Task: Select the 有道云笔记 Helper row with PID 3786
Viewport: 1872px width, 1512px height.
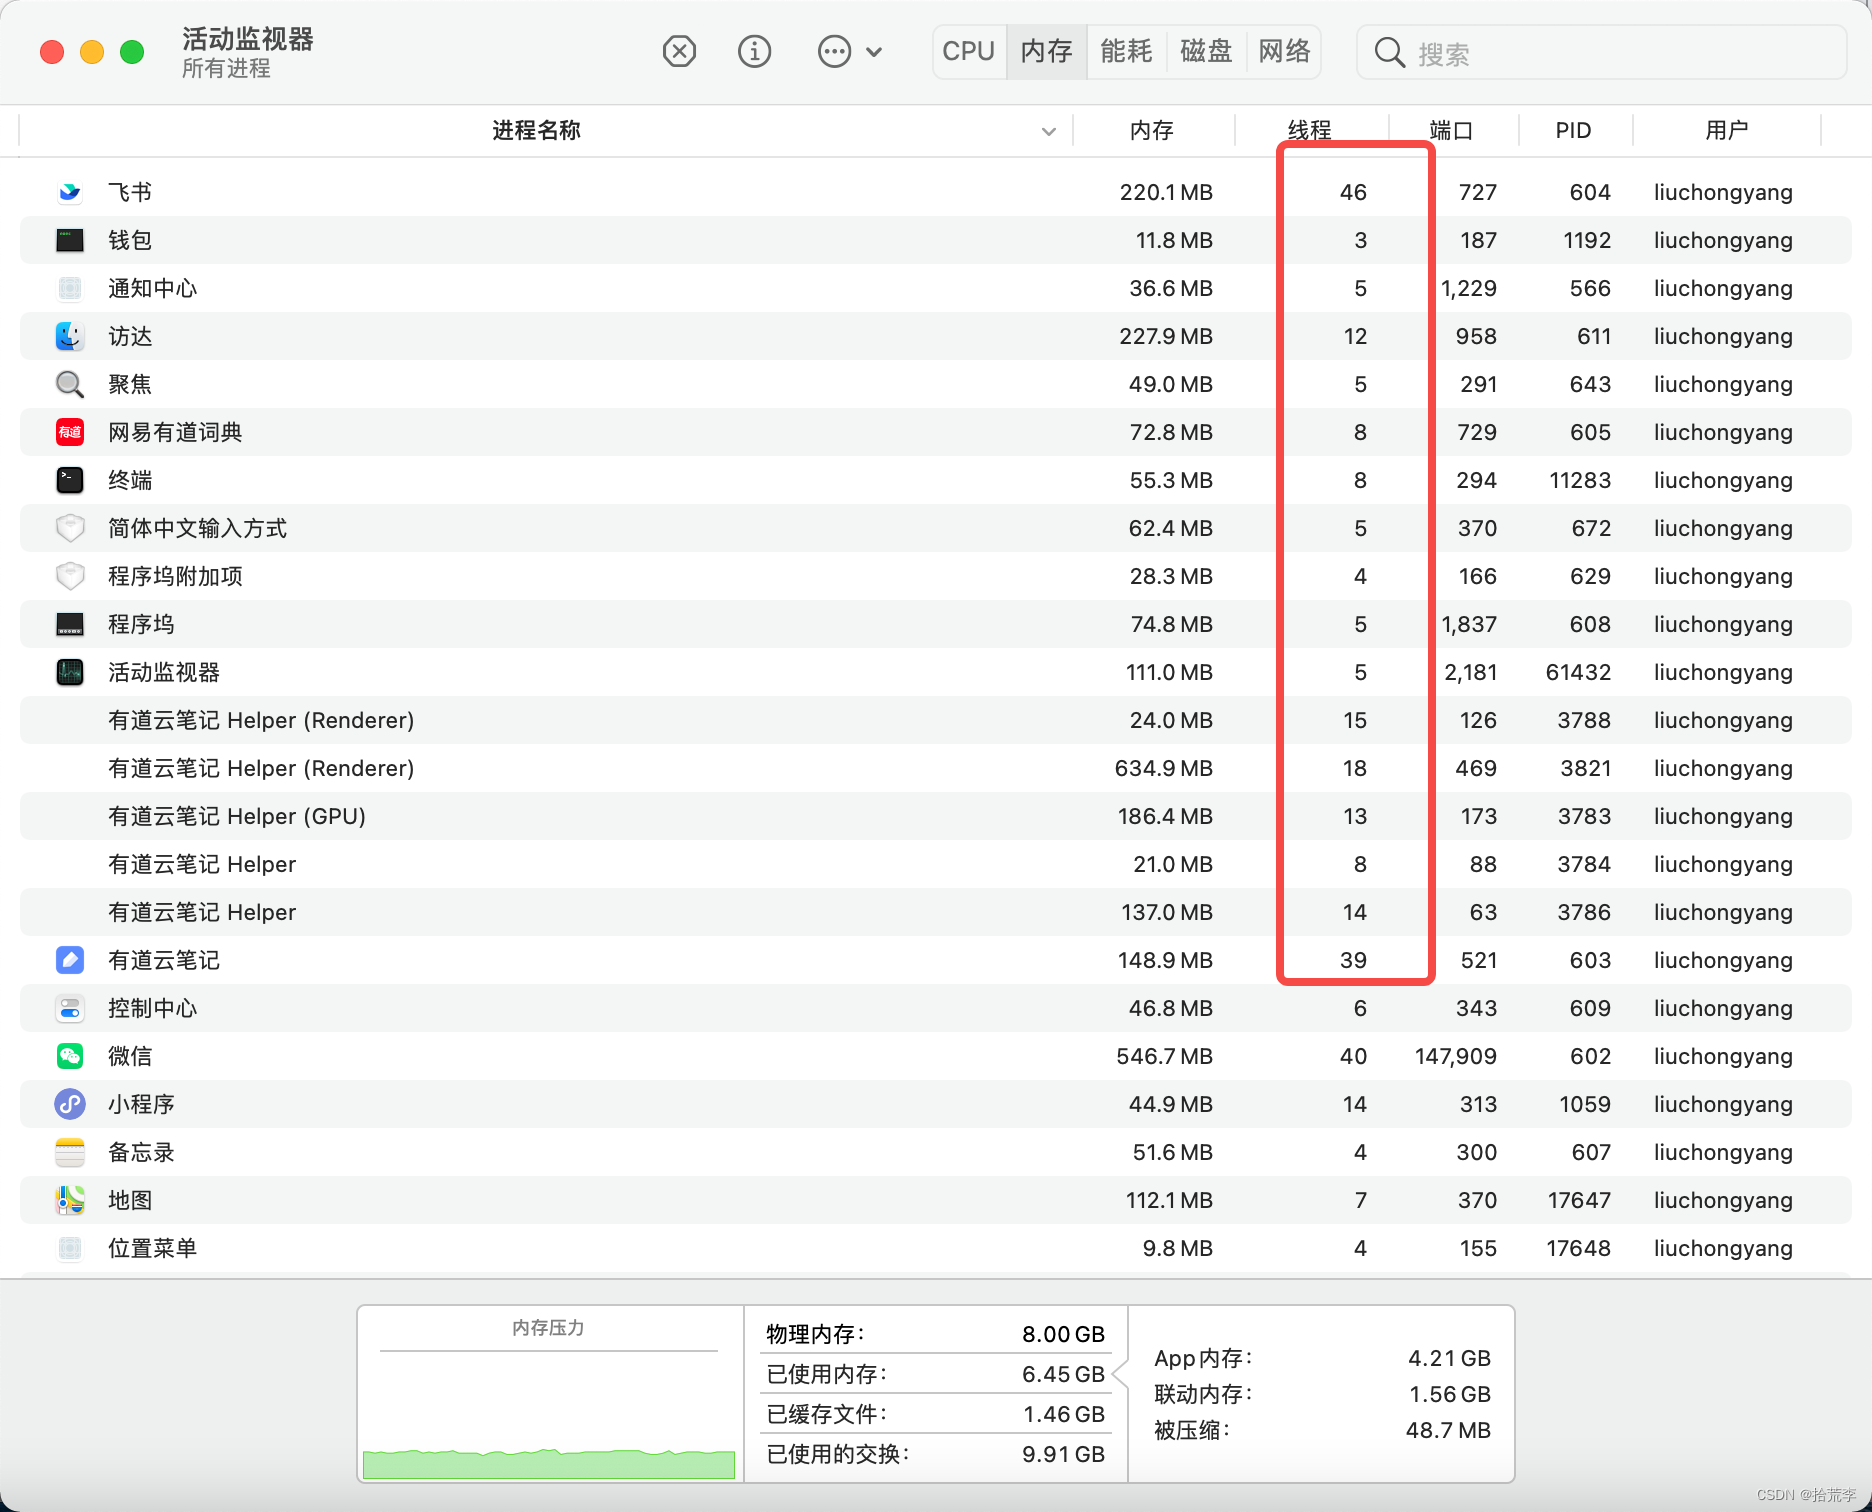Action: pos(936,912)
